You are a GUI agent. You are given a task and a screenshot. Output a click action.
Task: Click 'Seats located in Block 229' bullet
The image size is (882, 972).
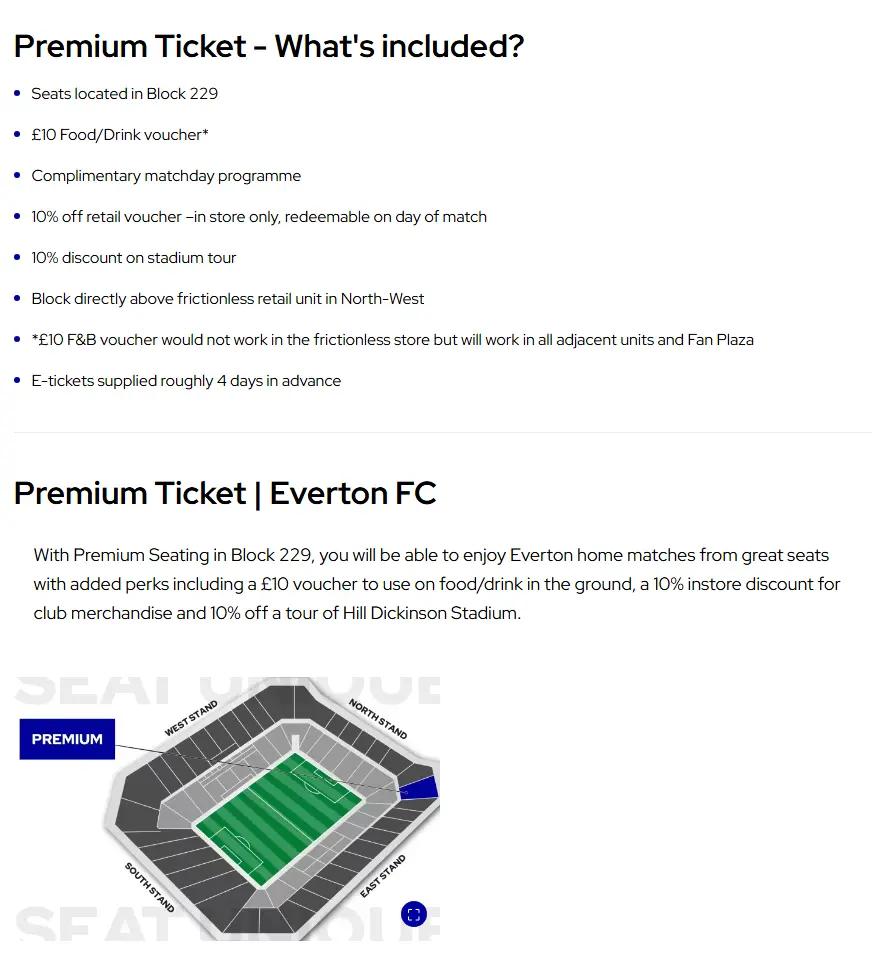click(125, 94)
